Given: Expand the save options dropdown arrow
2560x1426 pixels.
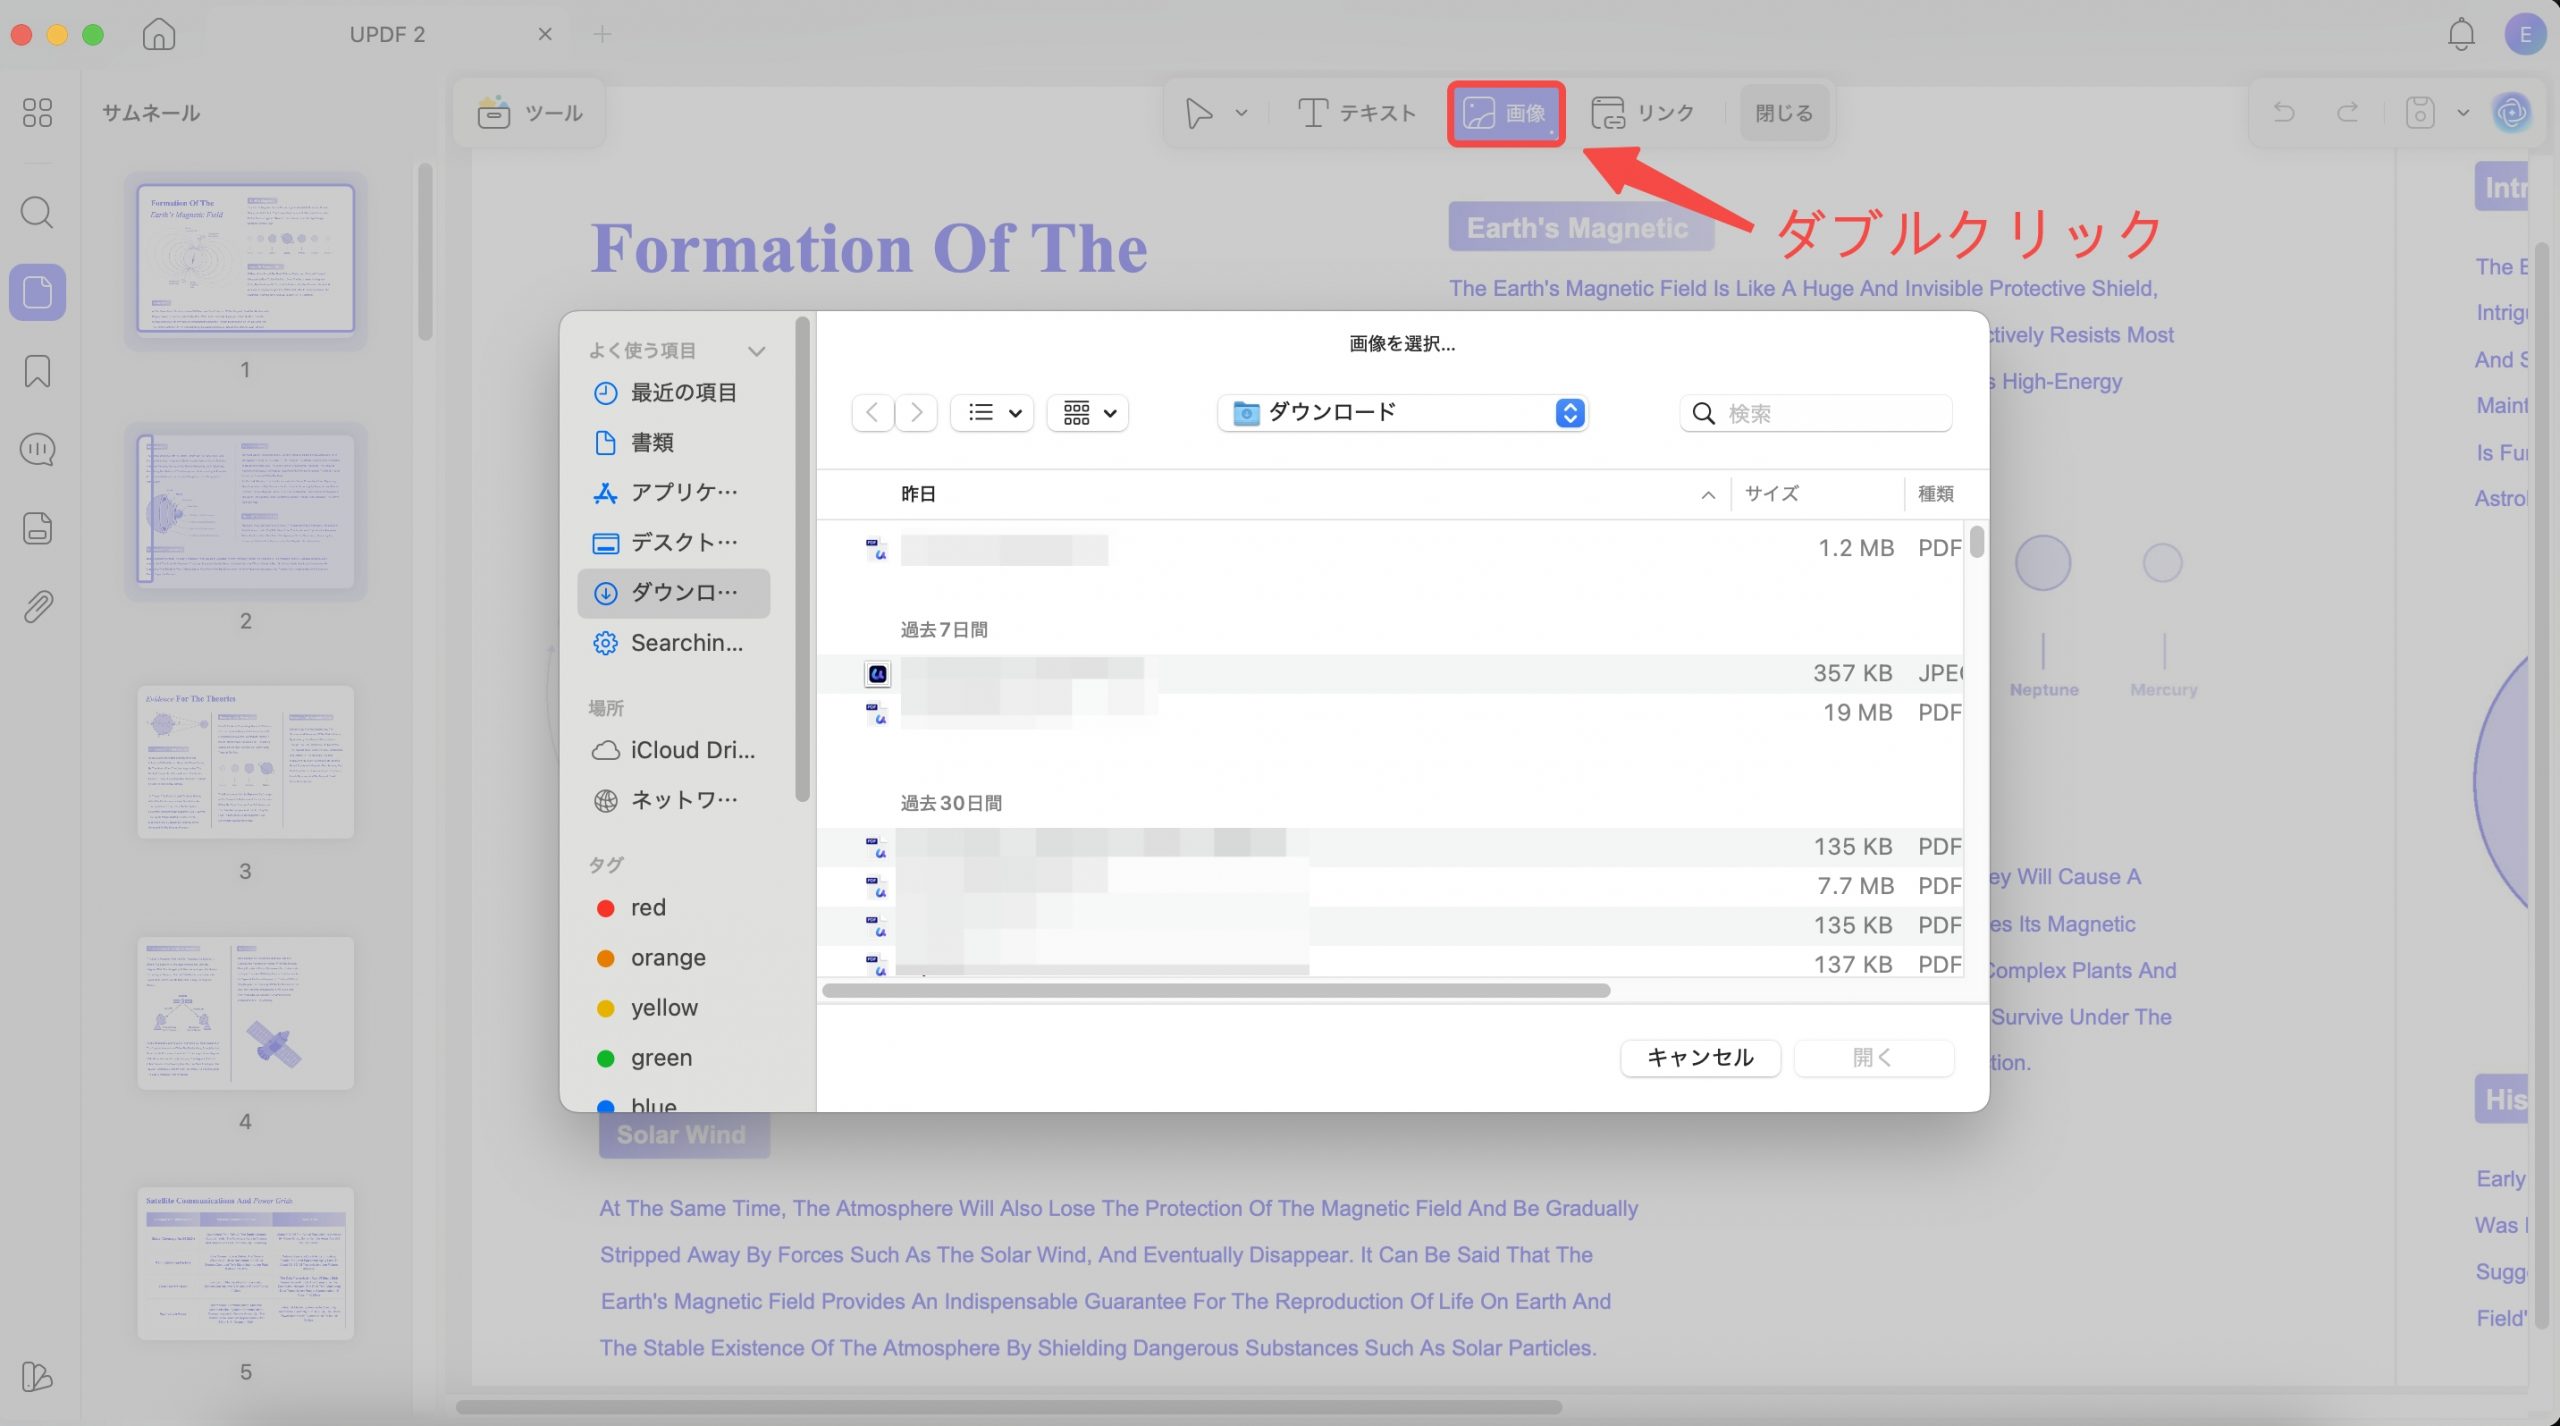Looking at the screenshot, I should (x=2463, y=113).
